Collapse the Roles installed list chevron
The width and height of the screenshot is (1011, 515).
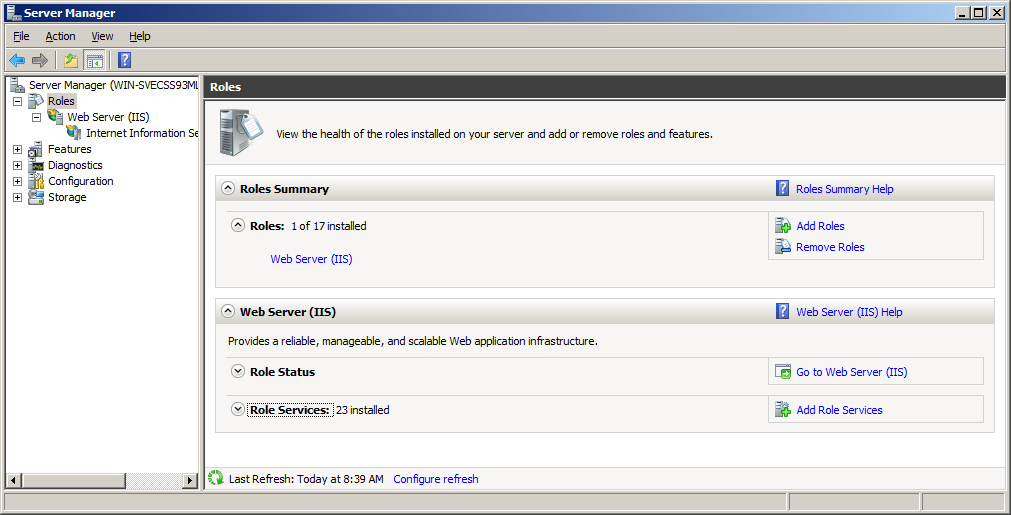pos(238,226)
